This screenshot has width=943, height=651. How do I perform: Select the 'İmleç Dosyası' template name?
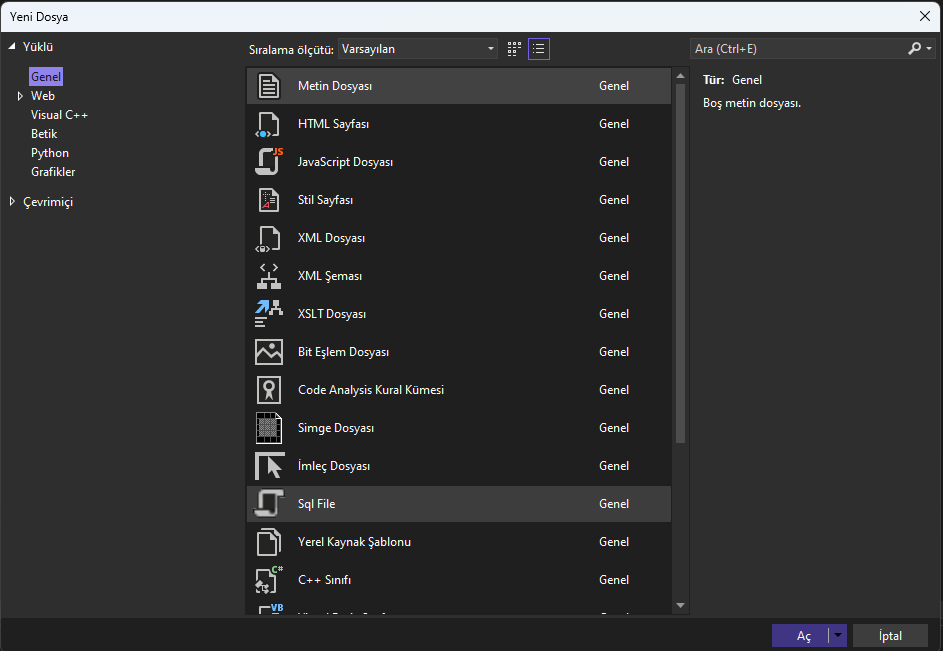pos(334,466)
